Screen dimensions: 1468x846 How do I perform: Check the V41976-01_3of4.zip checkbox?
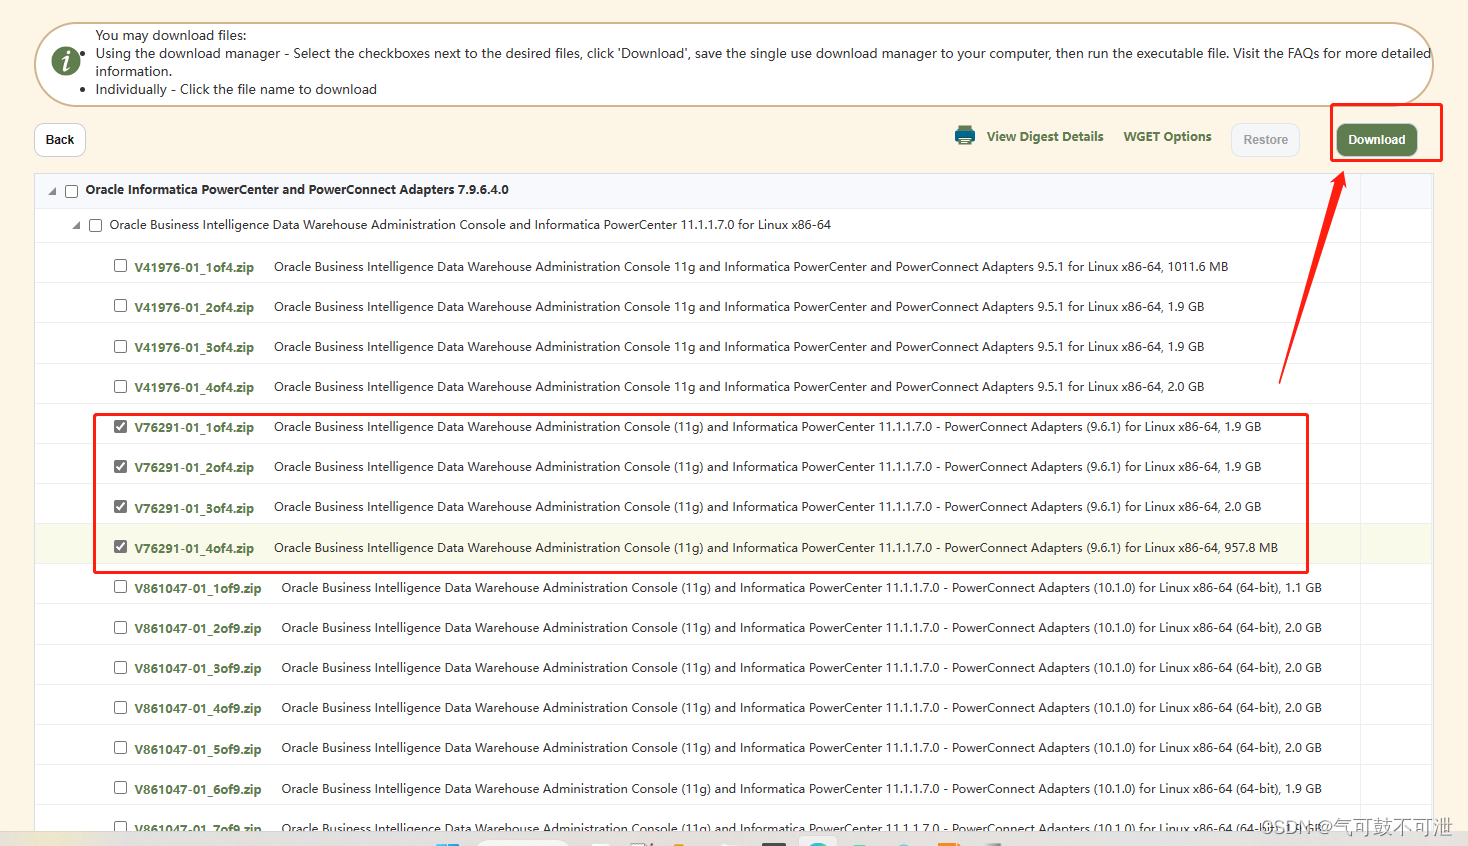pyautogui.click(x=120, y=346)
